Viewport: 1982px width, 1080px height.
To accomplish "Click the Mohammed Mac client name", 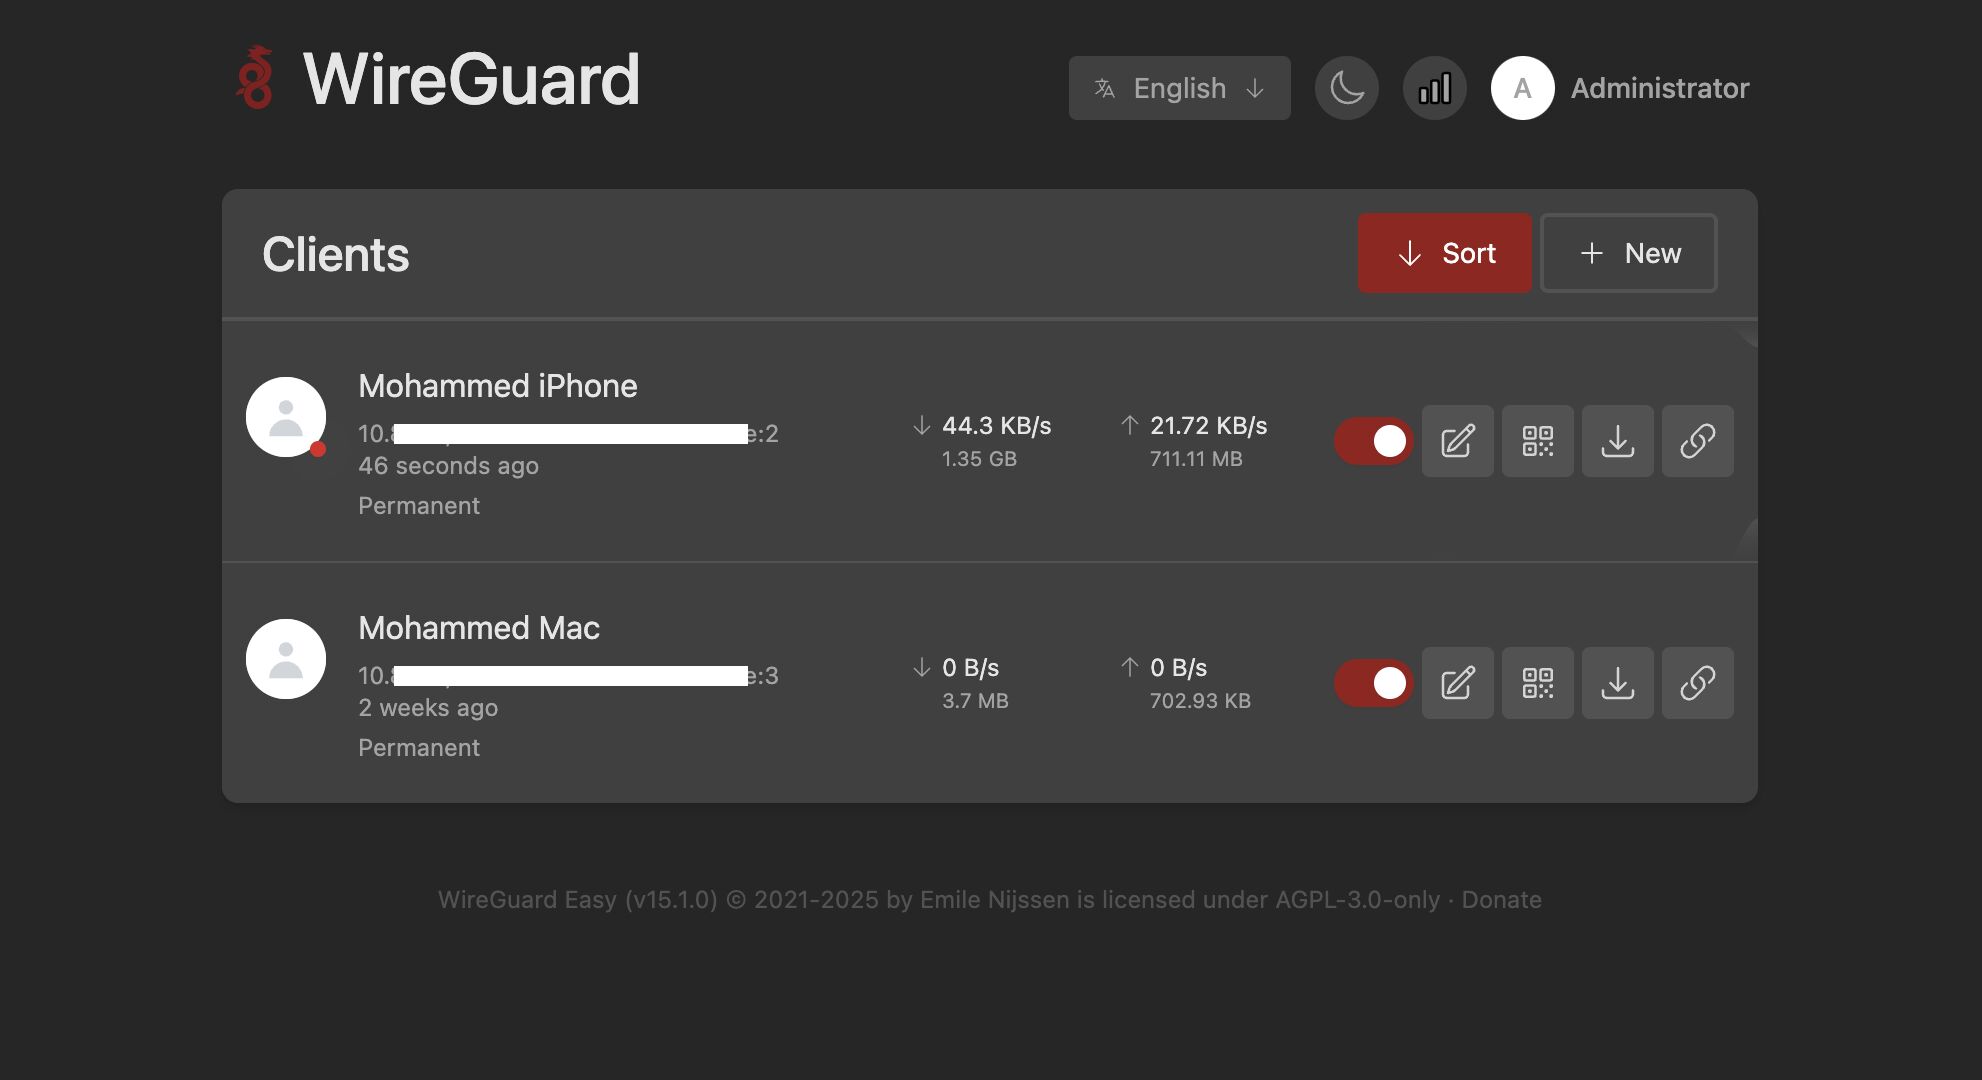I will tap(479, 628).
